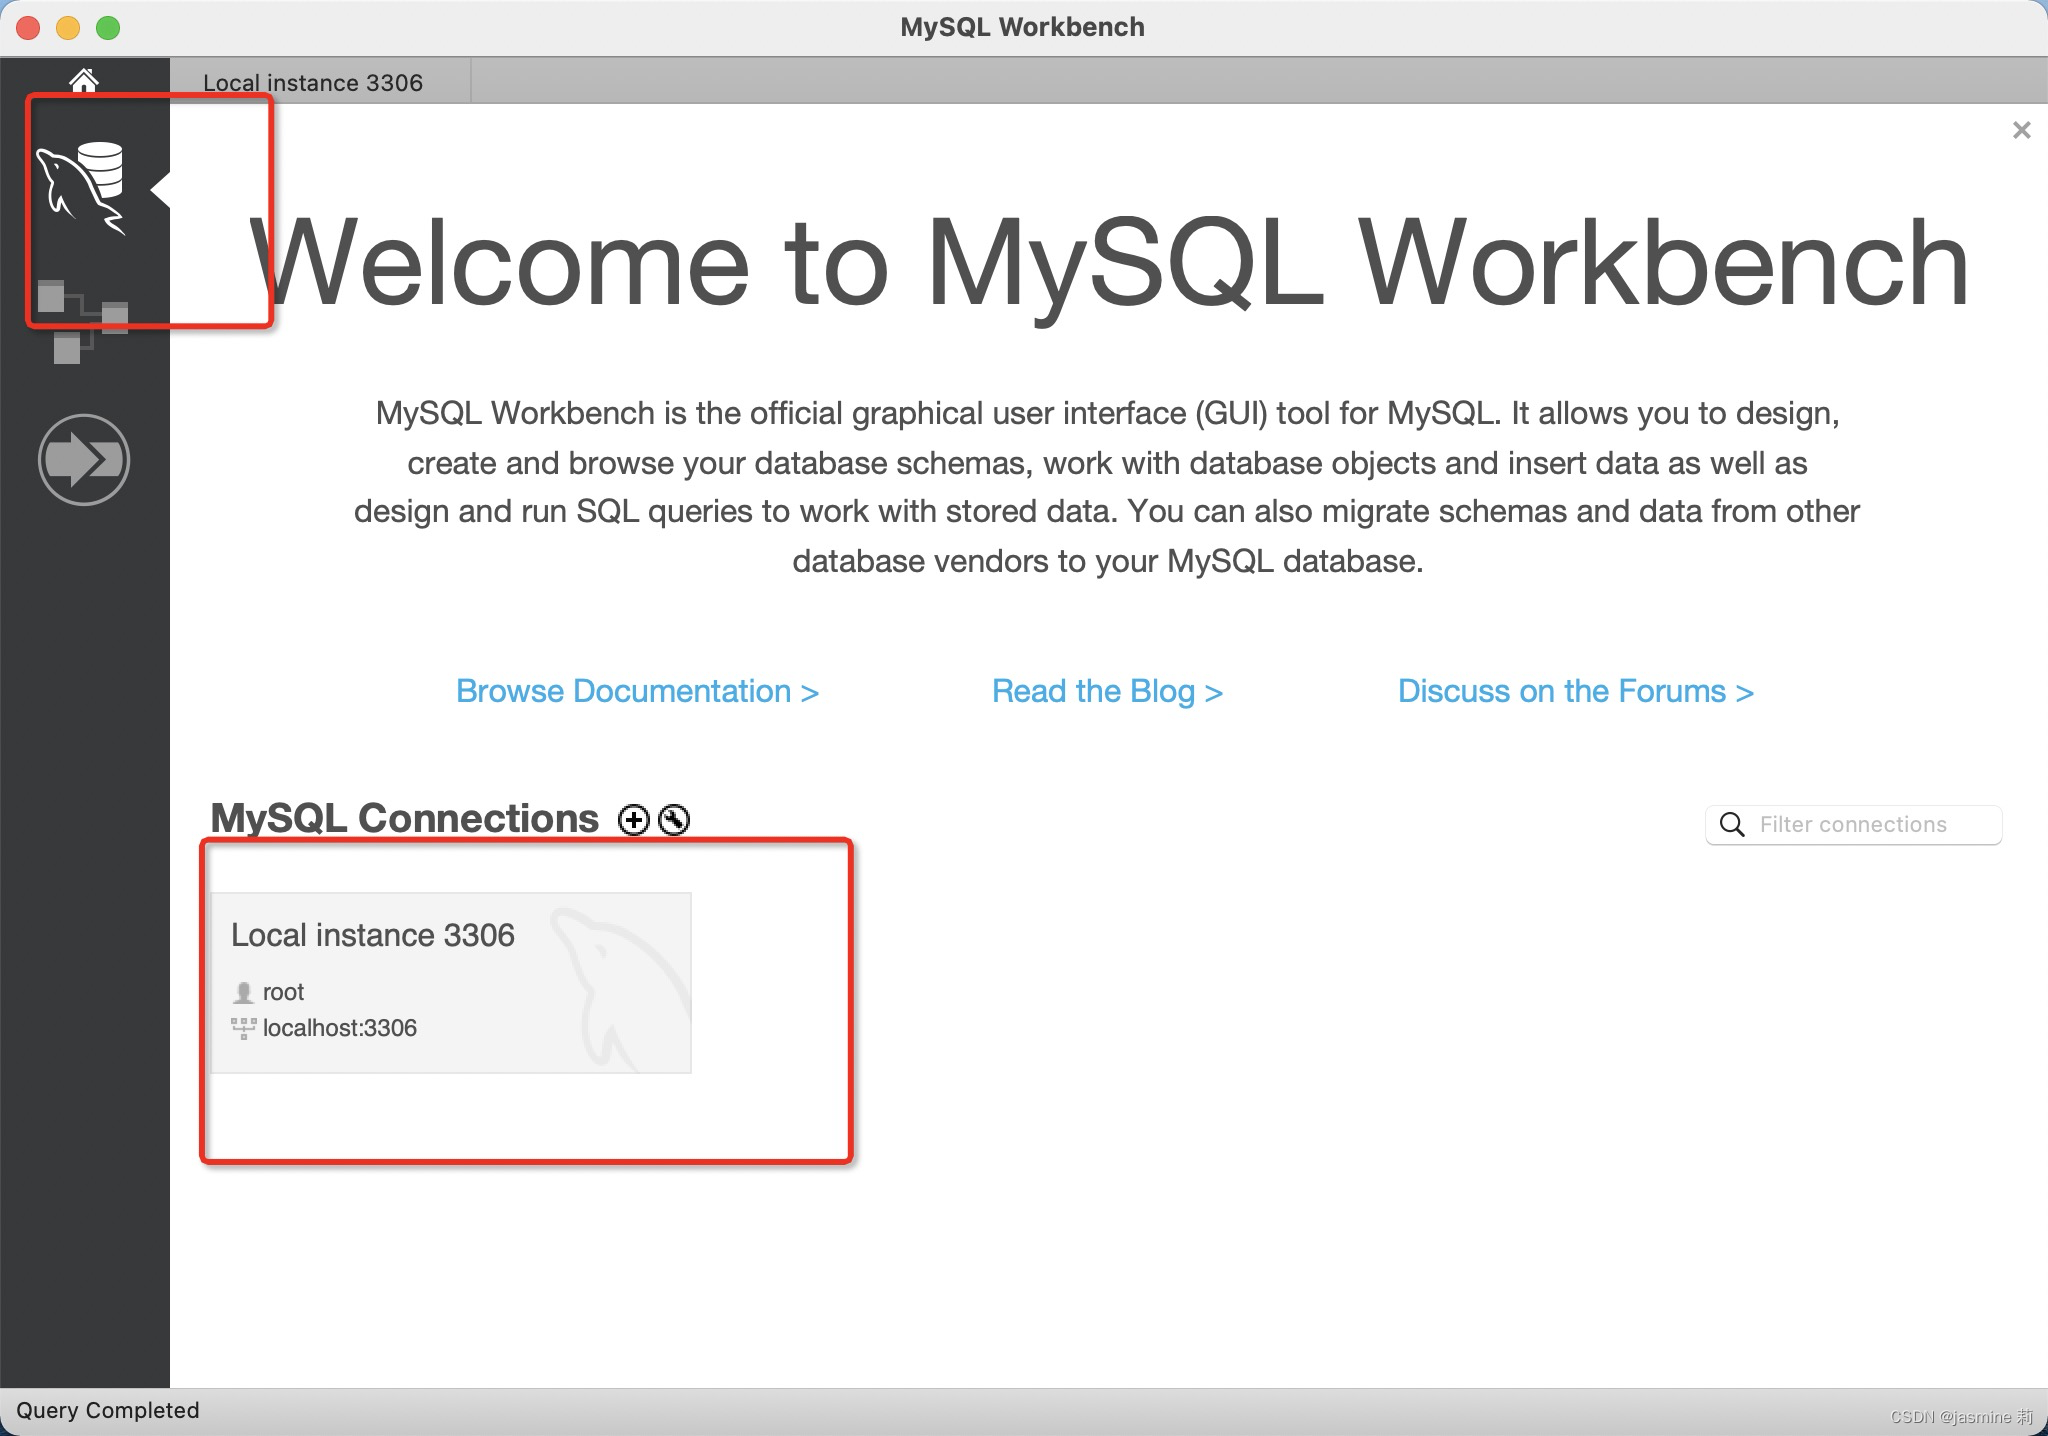The image size is (2048, 1436).
Task: Click the home icon atop the sidebar
Action: coord(85,80)
